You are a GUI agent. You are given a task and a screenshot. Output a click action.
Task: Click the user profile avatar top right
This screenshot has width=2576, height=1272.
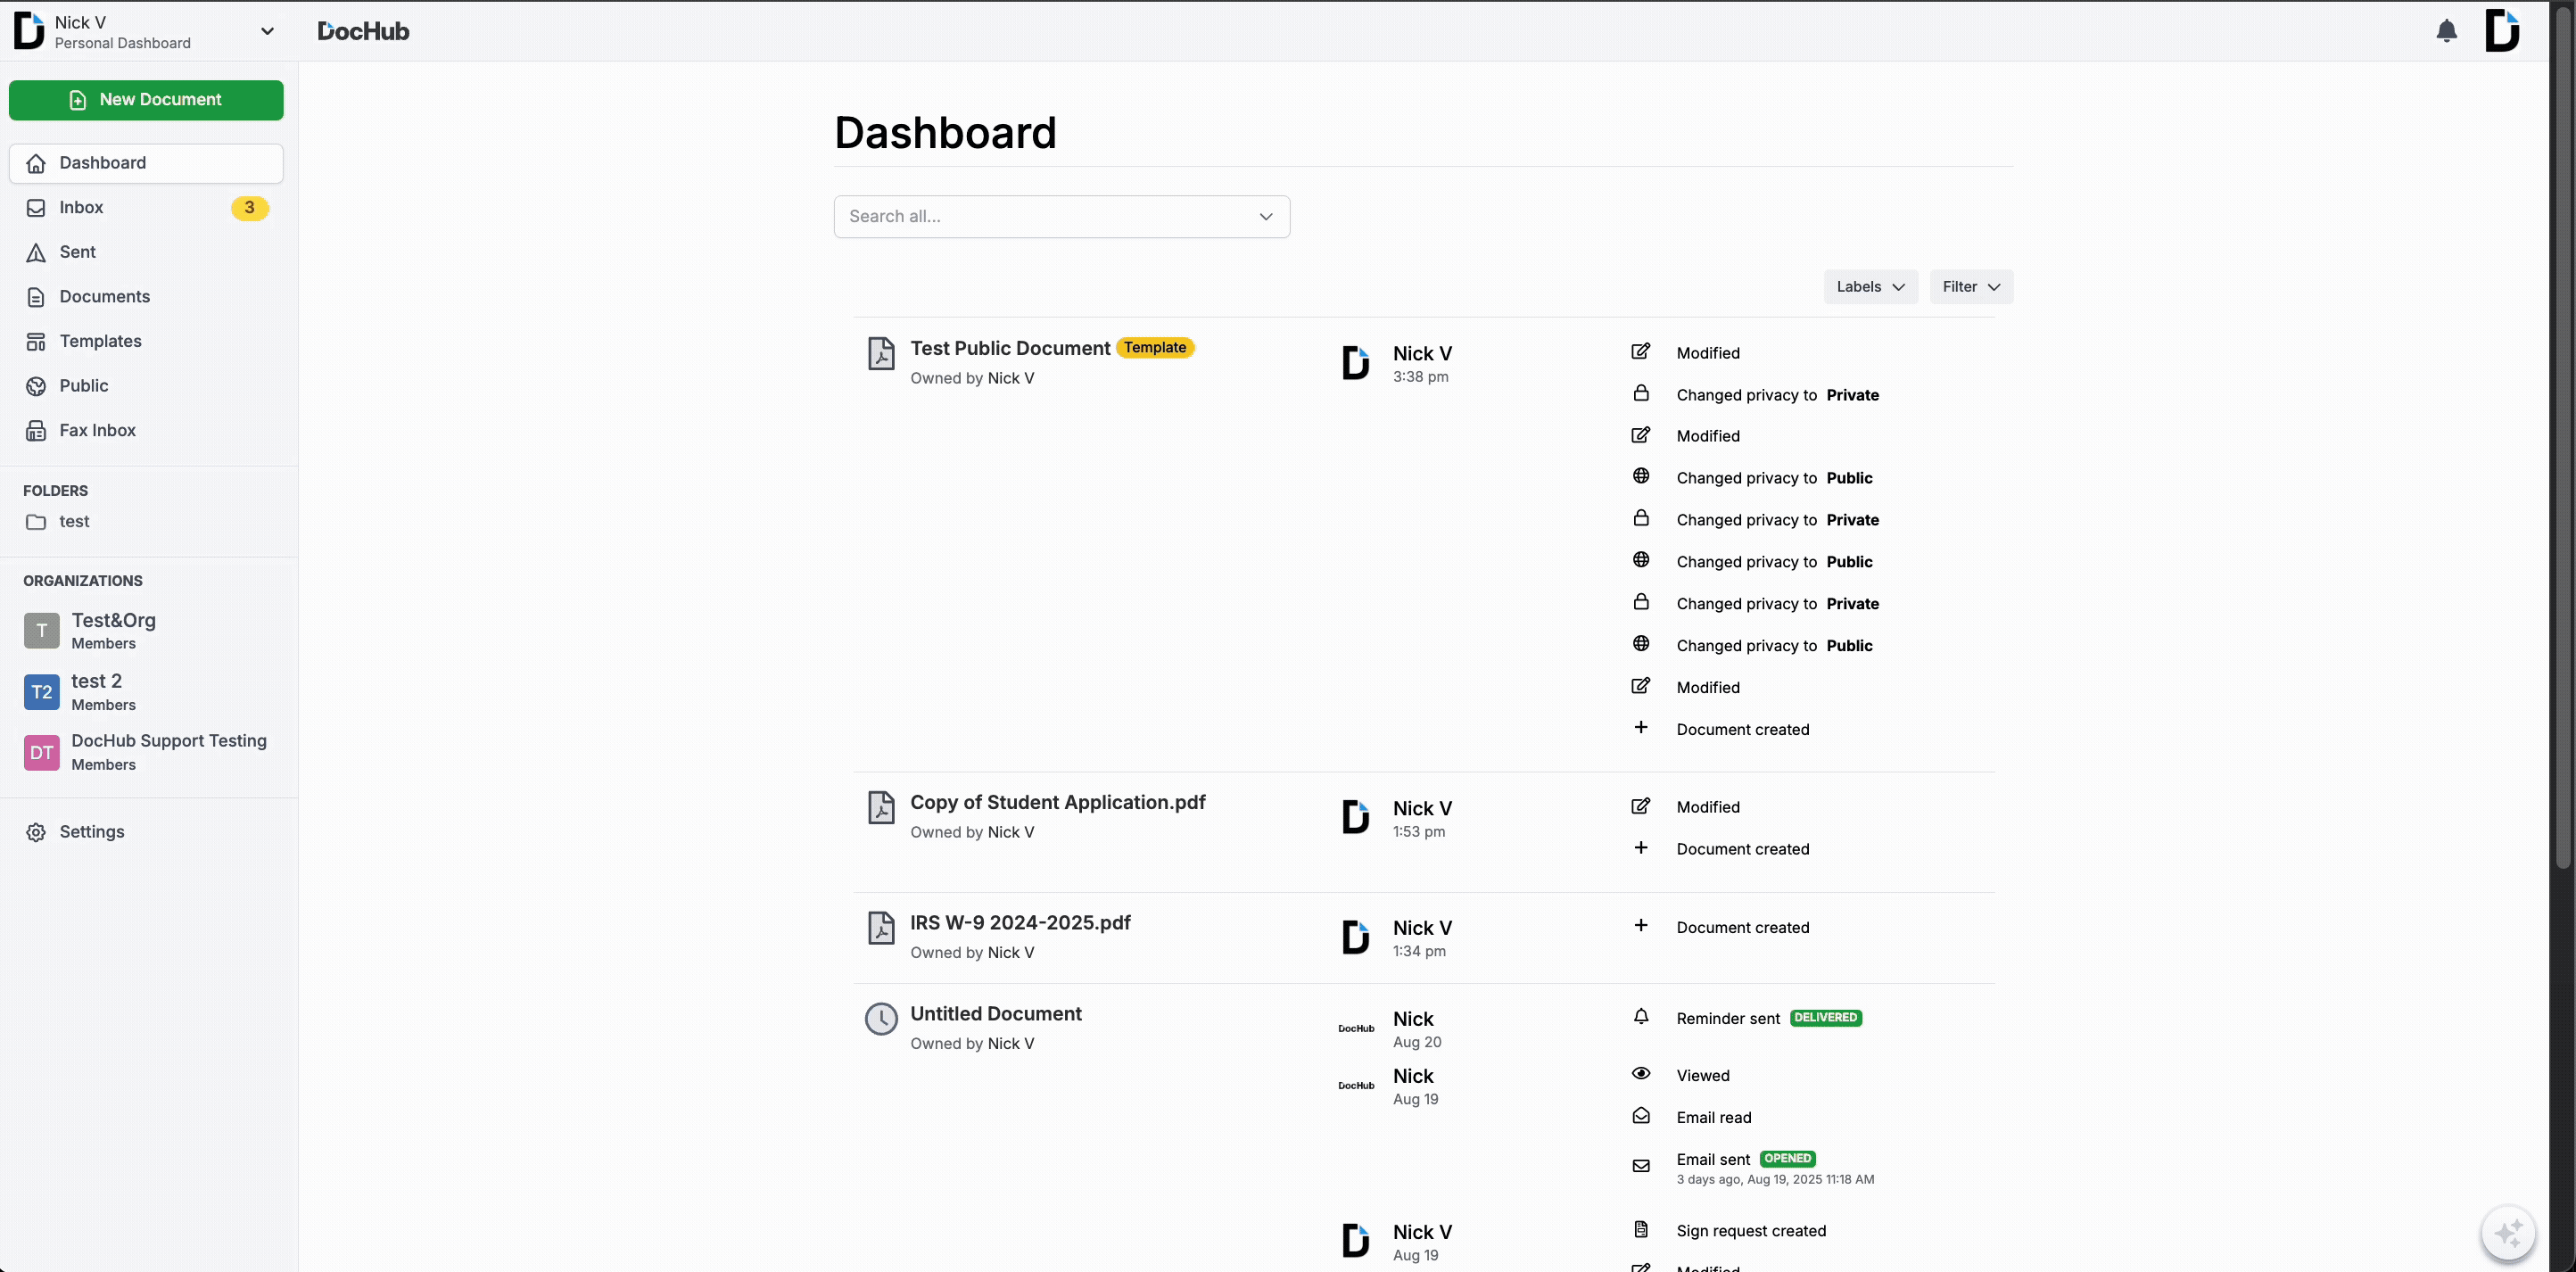coord(2502,31)
